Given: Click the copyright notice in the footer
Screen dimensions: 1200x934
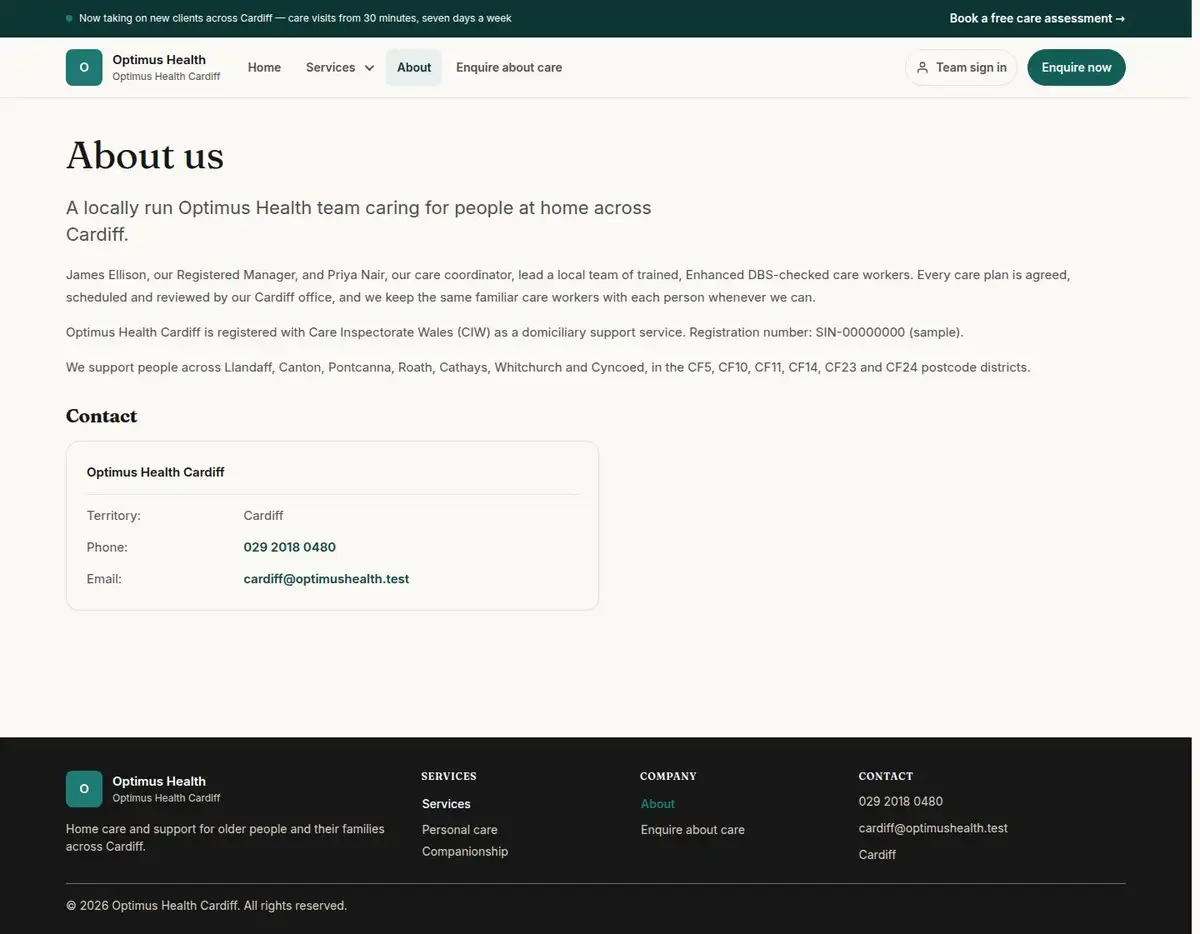Looking at the screenshot, I should (x=206, y=906).
